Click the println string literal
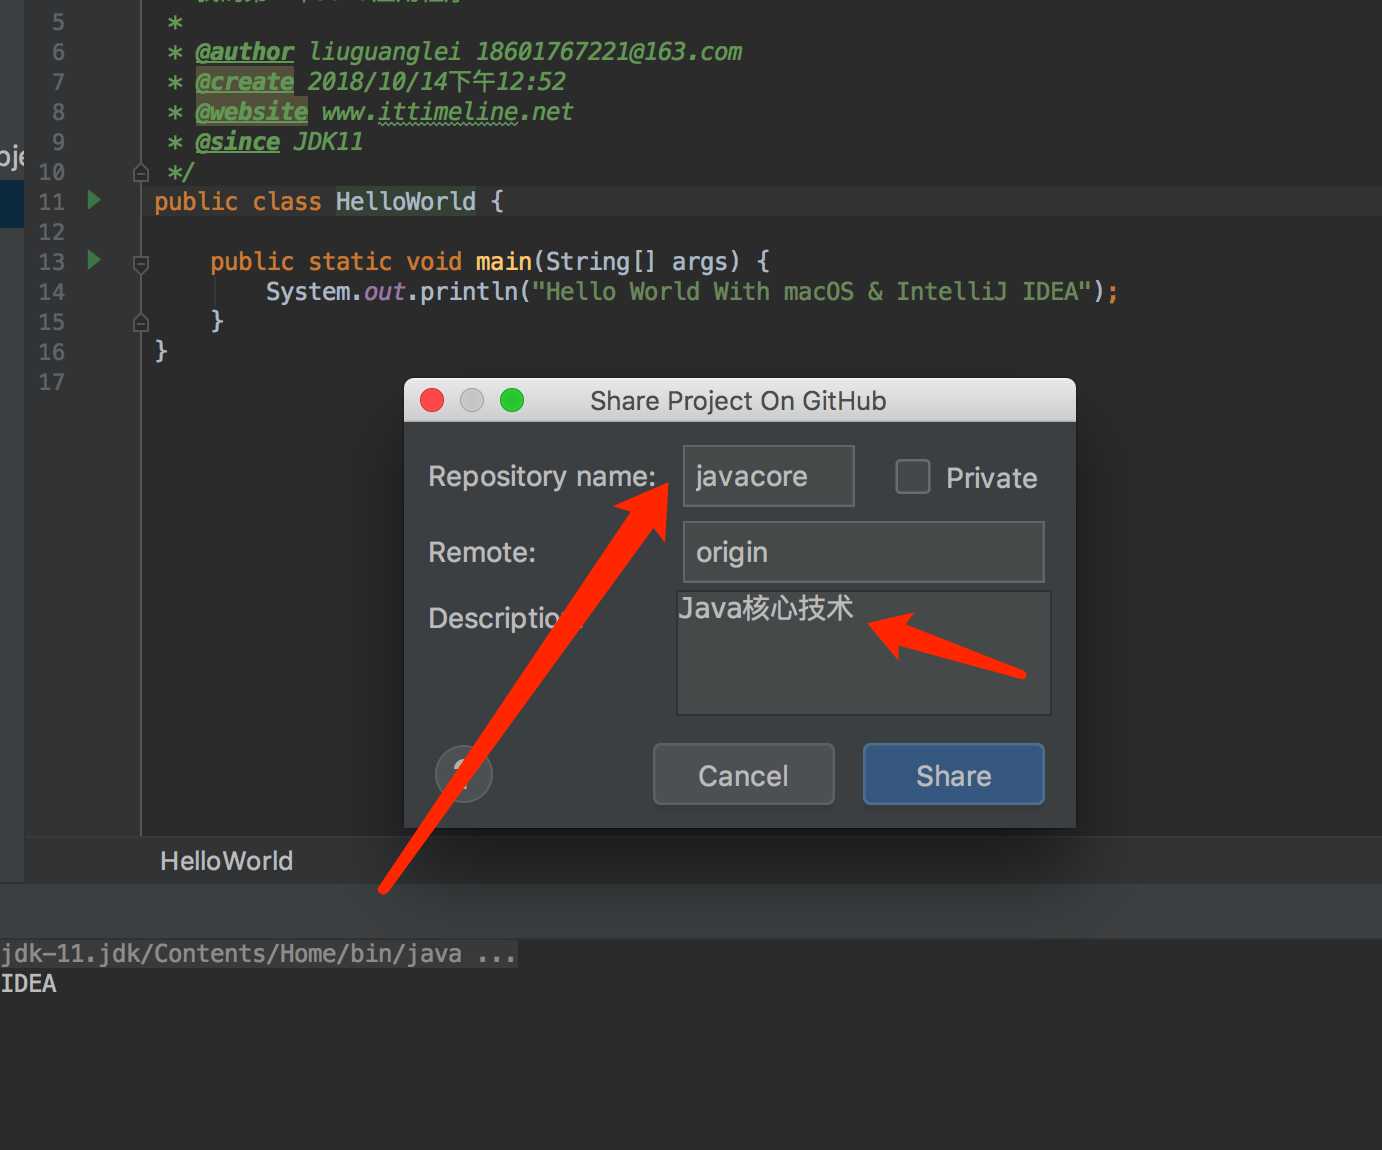The image size is (1382, 1150). pos(811,291)
